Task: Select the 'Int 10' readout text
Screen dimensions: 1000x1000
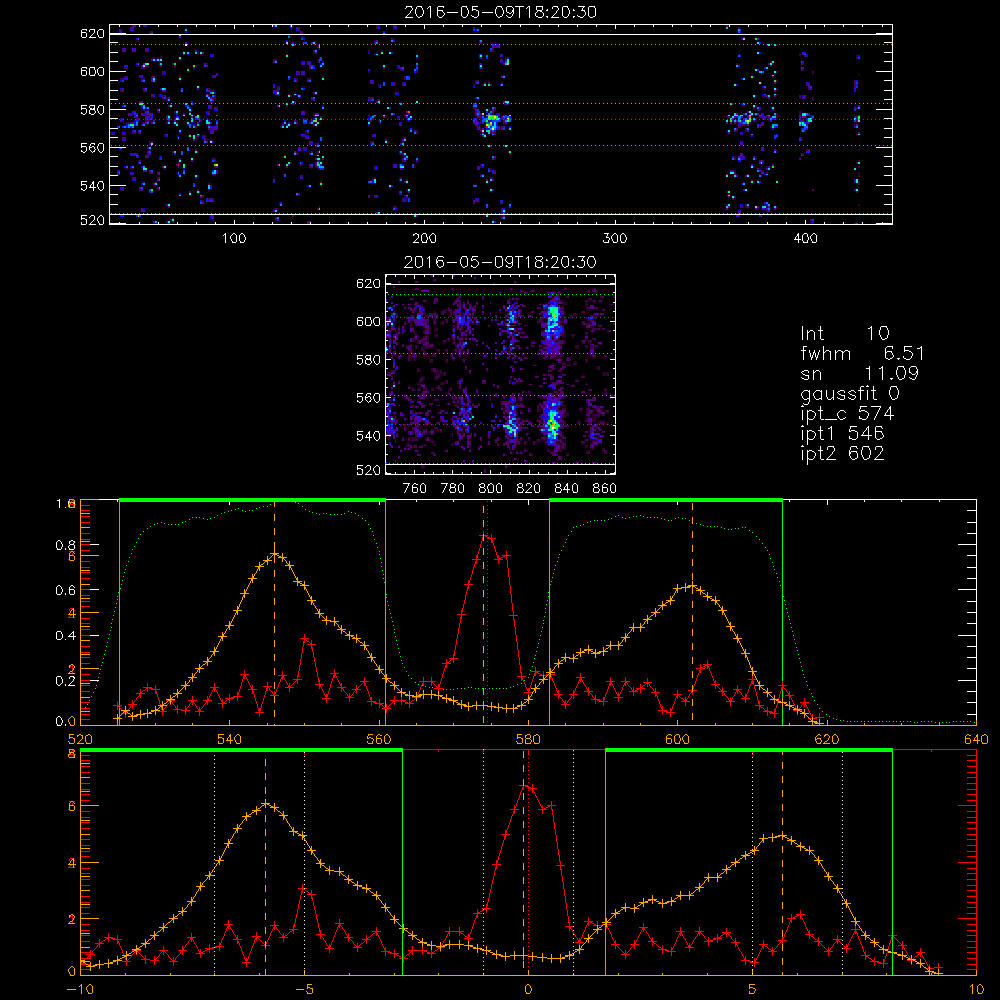Action: 845,334
